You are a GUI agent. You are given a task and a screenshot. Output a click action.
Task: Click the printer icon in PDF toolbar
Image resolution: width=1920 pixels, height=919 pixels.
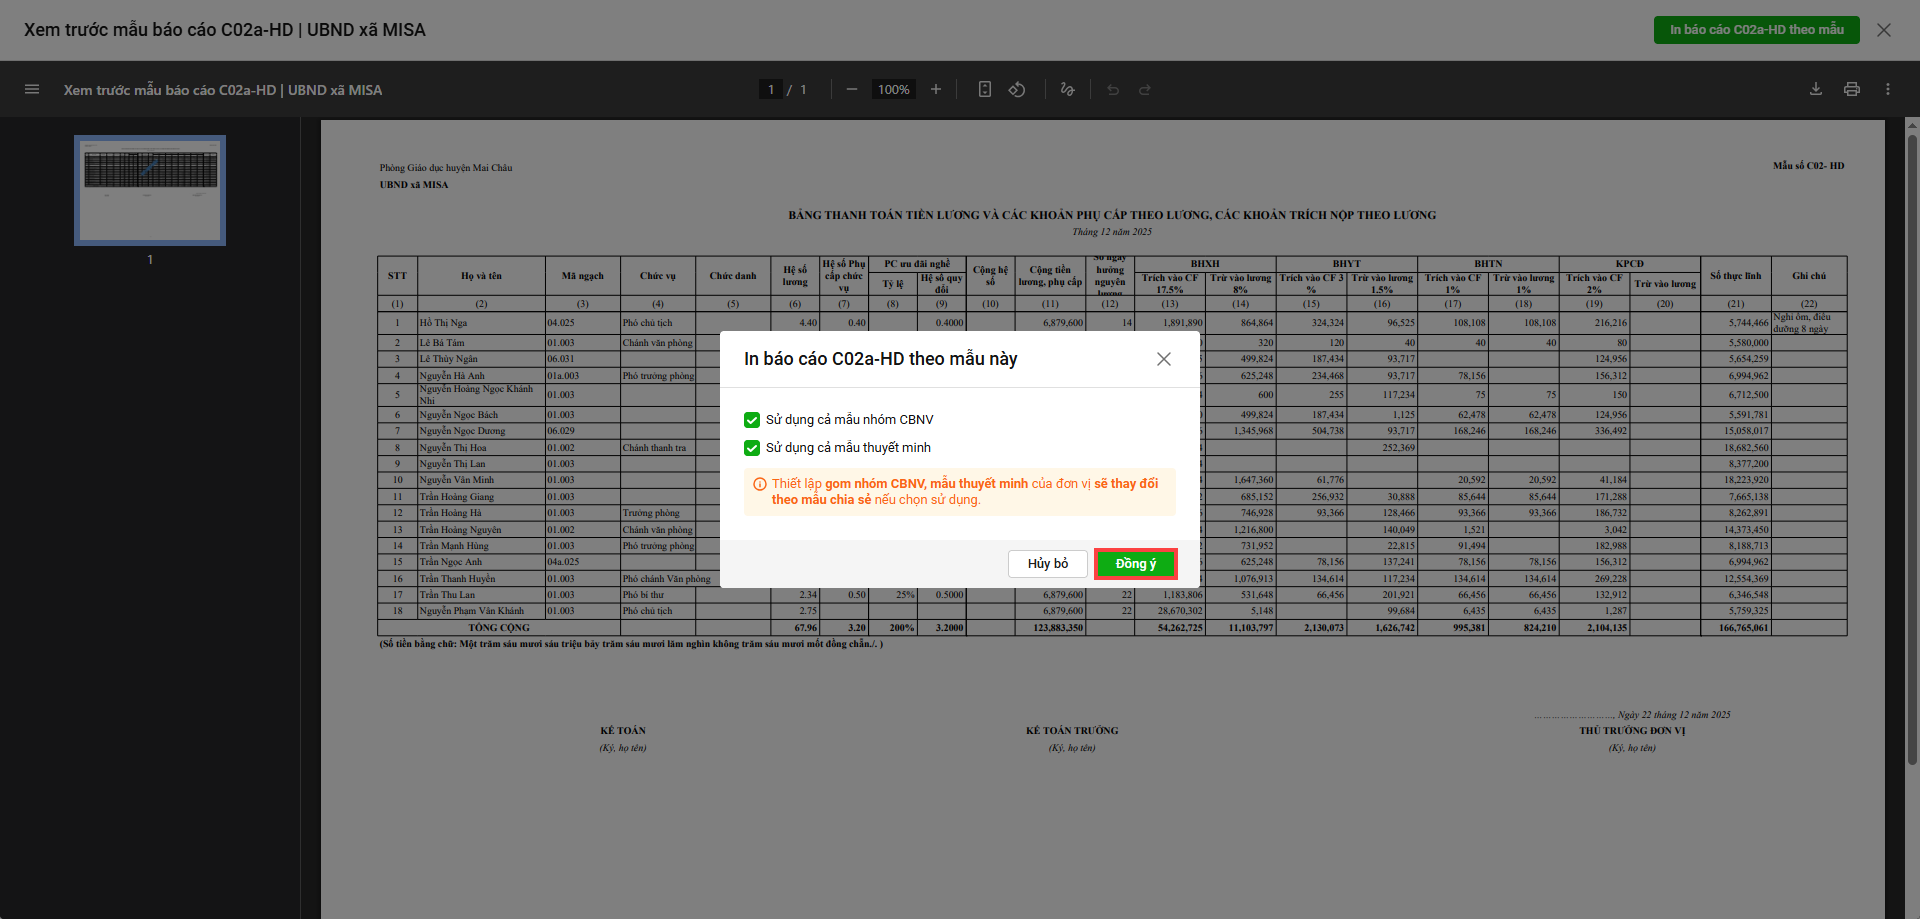tap(1852, 90)
